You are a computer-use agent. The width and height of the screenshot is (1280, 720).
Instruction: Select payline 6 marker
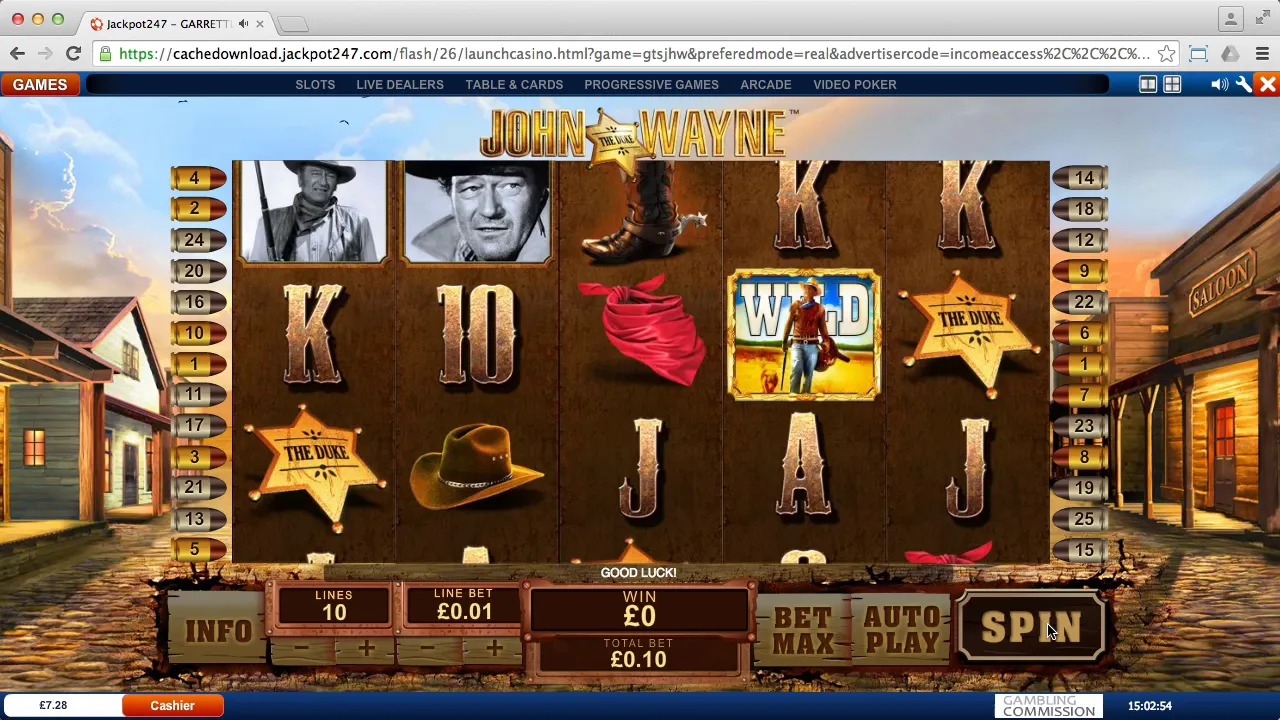coord(1081,333)
